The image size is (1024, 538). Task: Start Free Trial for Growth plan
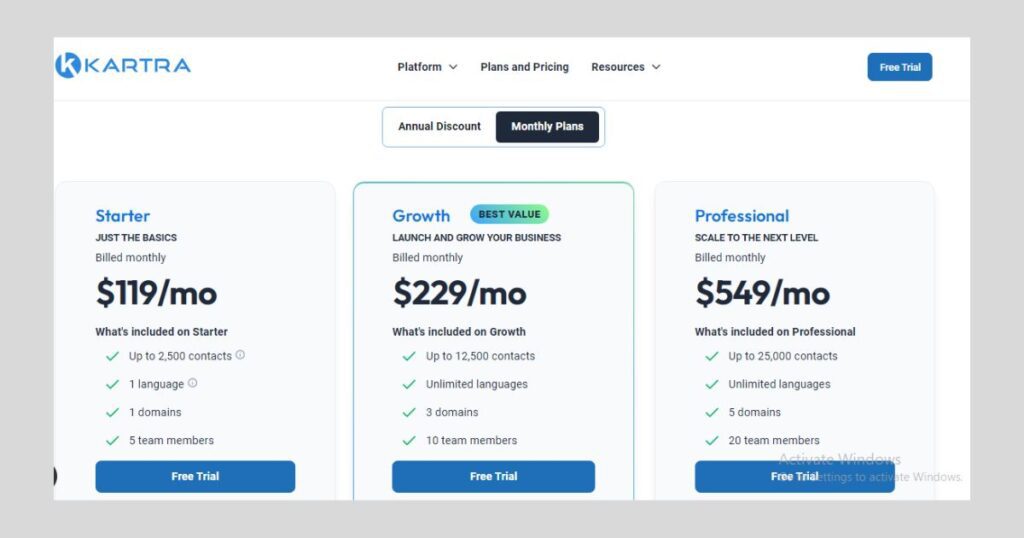pos(493,477)
